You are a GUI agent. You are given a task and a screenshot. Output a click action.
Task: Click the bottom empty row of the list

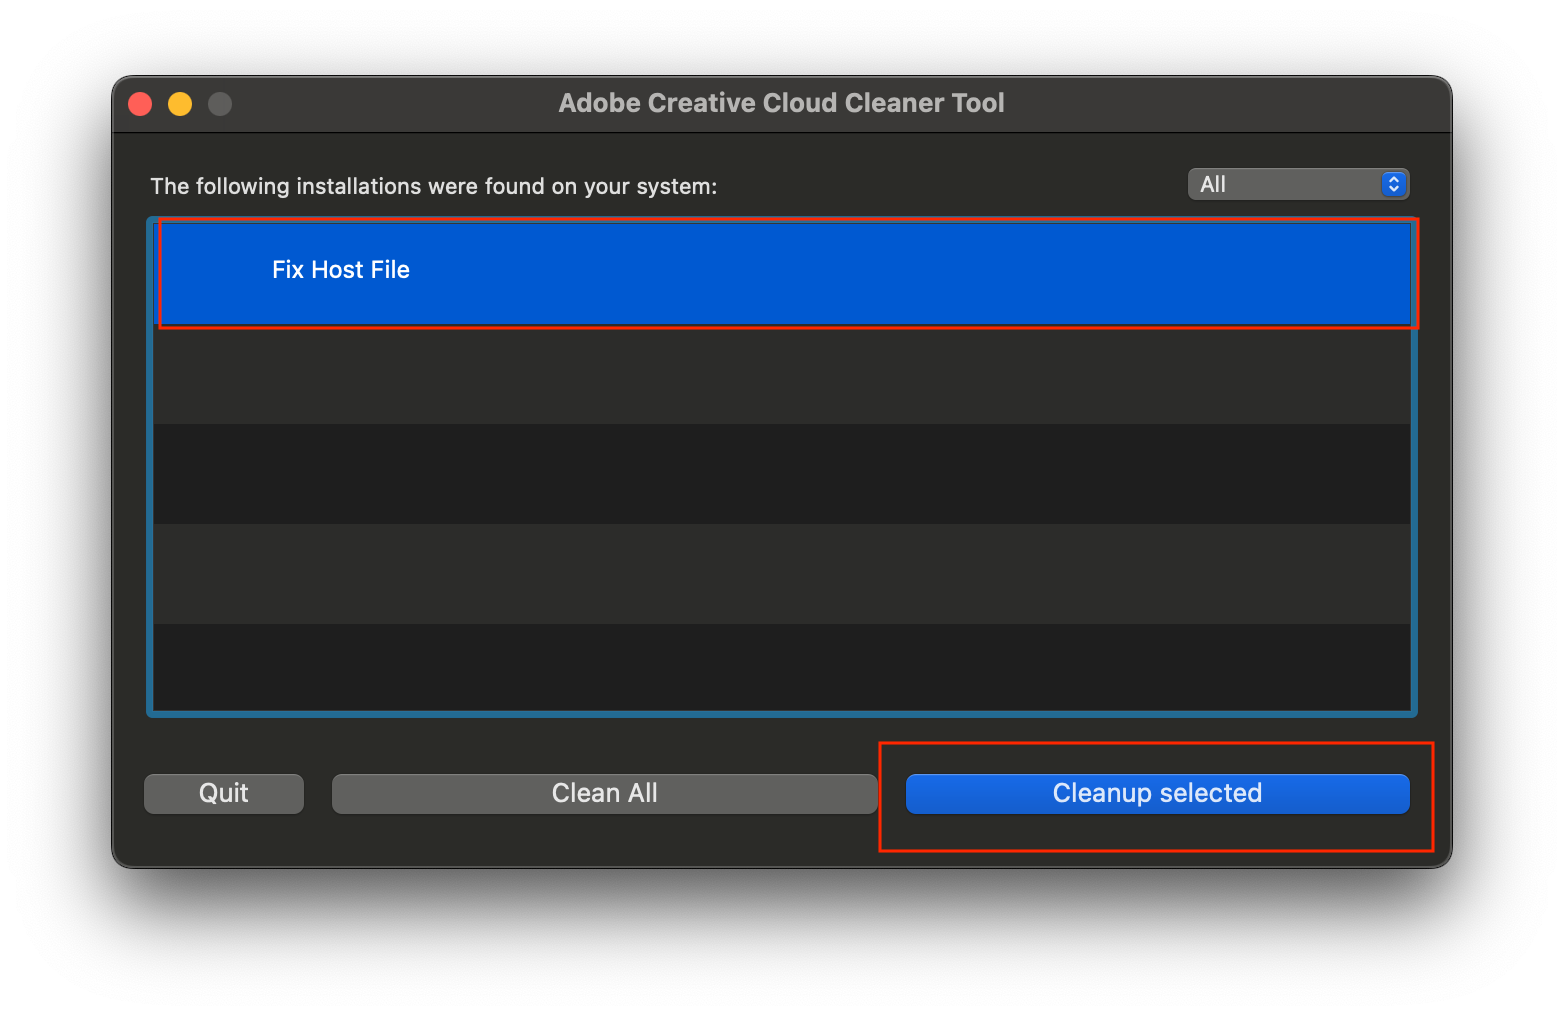780,667
